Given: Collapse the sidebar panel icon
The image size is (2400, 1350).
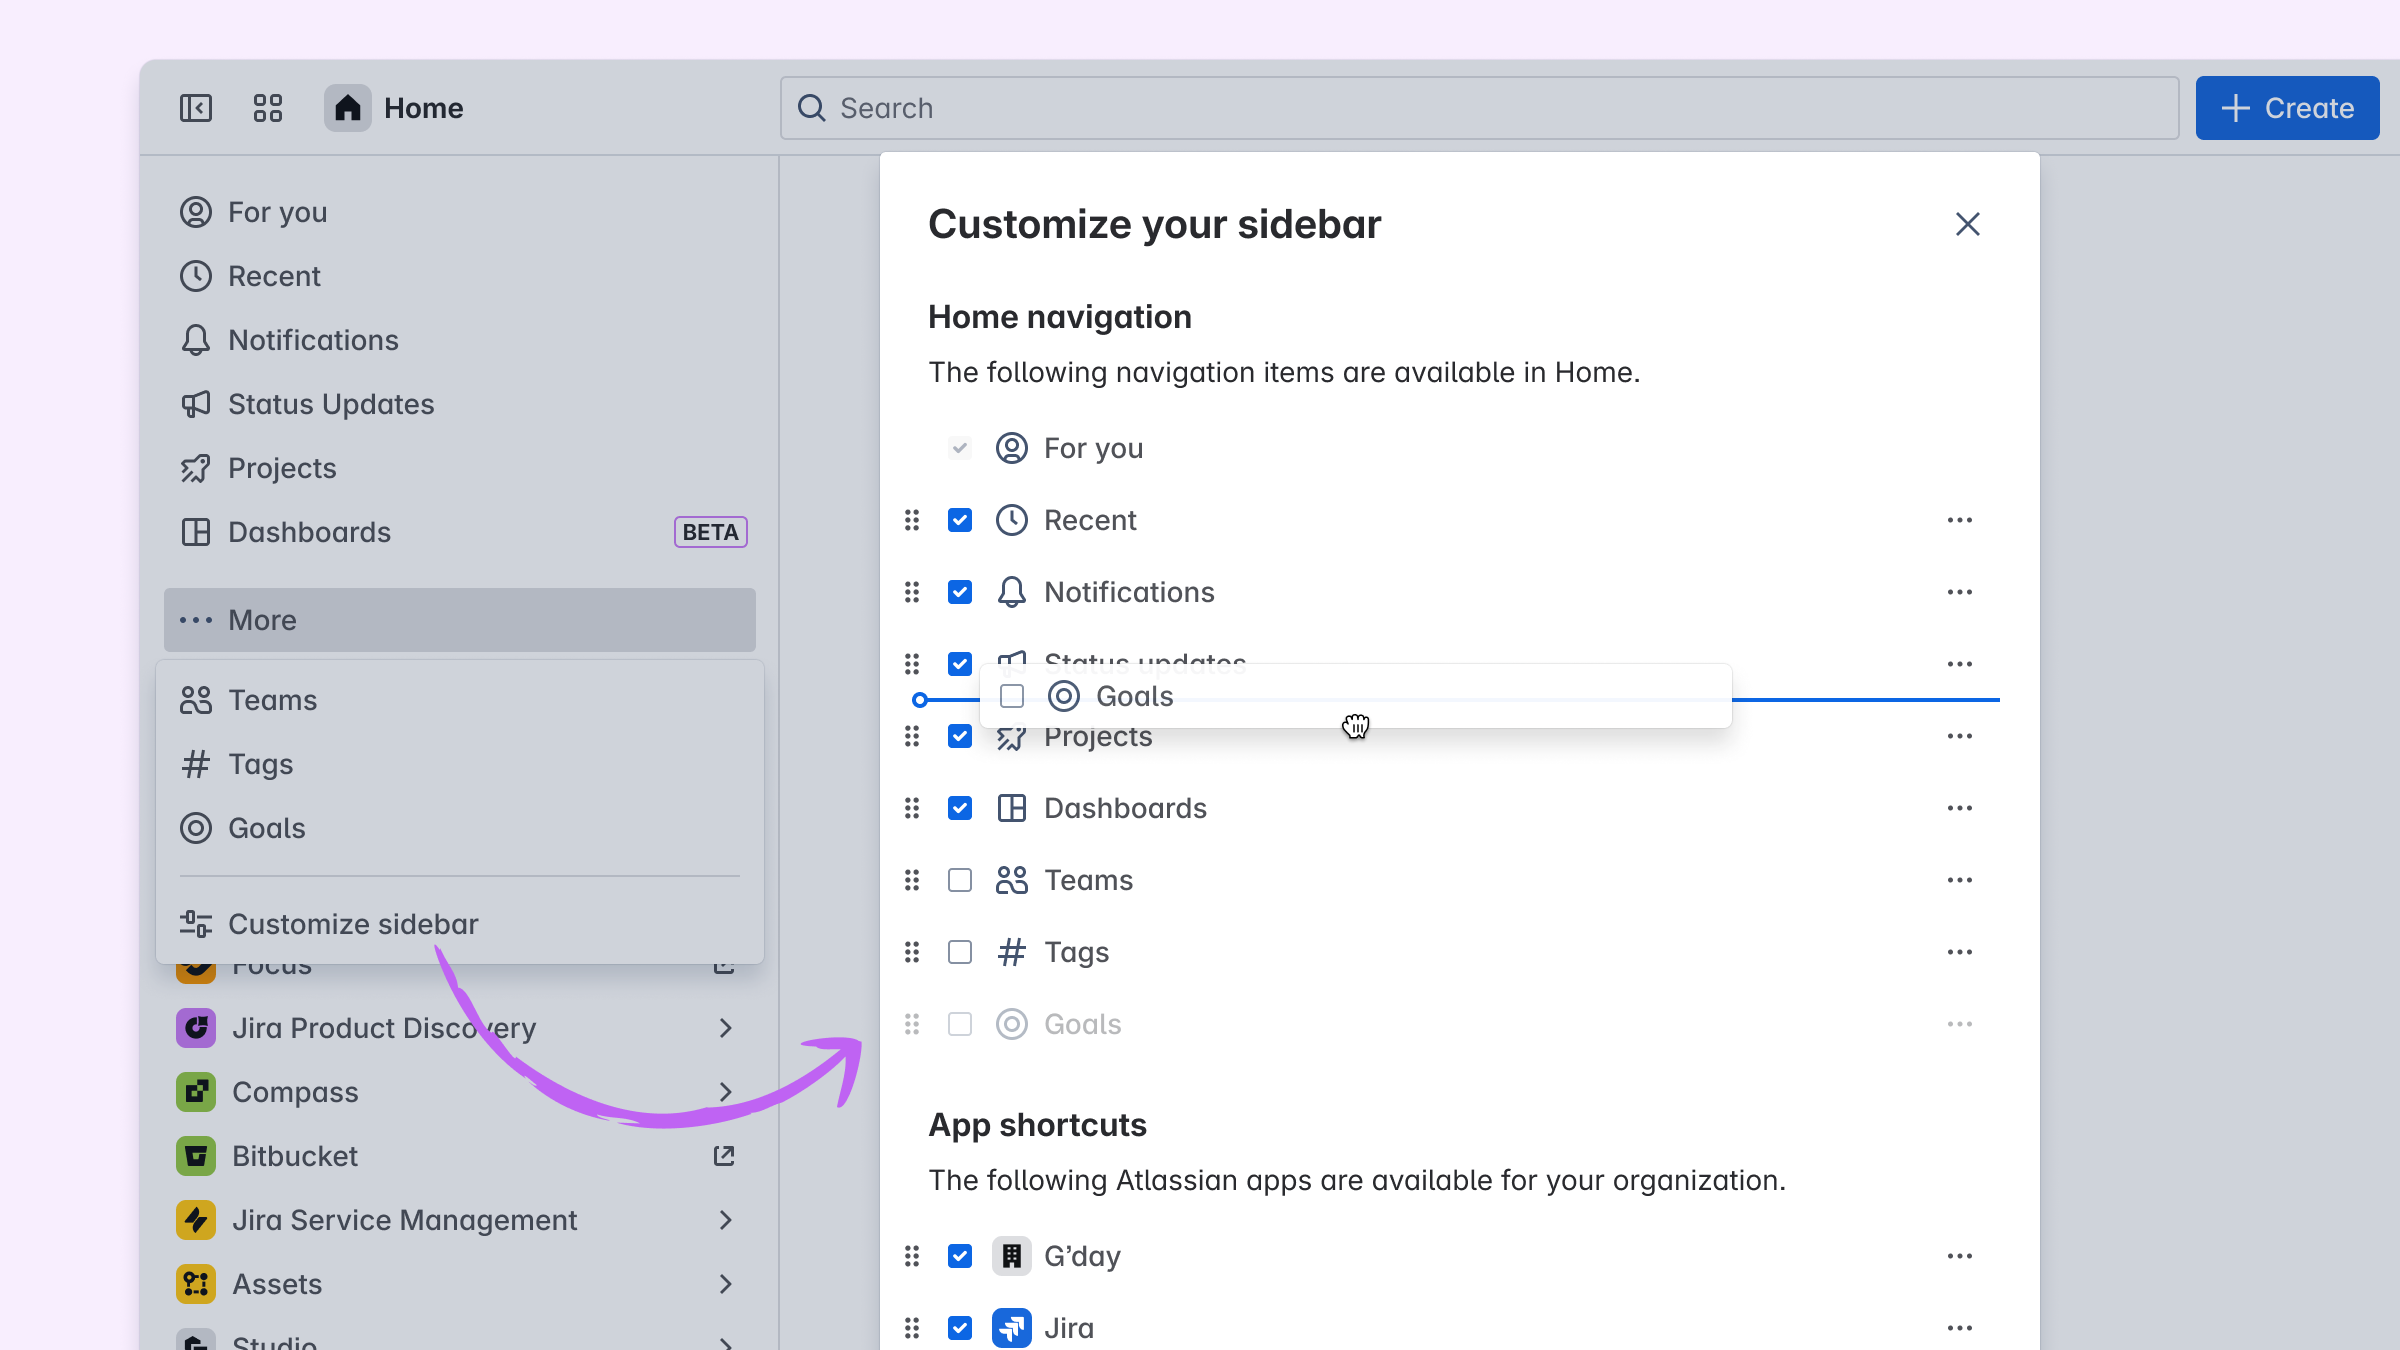Looking at the screenshot, I should coord(196,108).
